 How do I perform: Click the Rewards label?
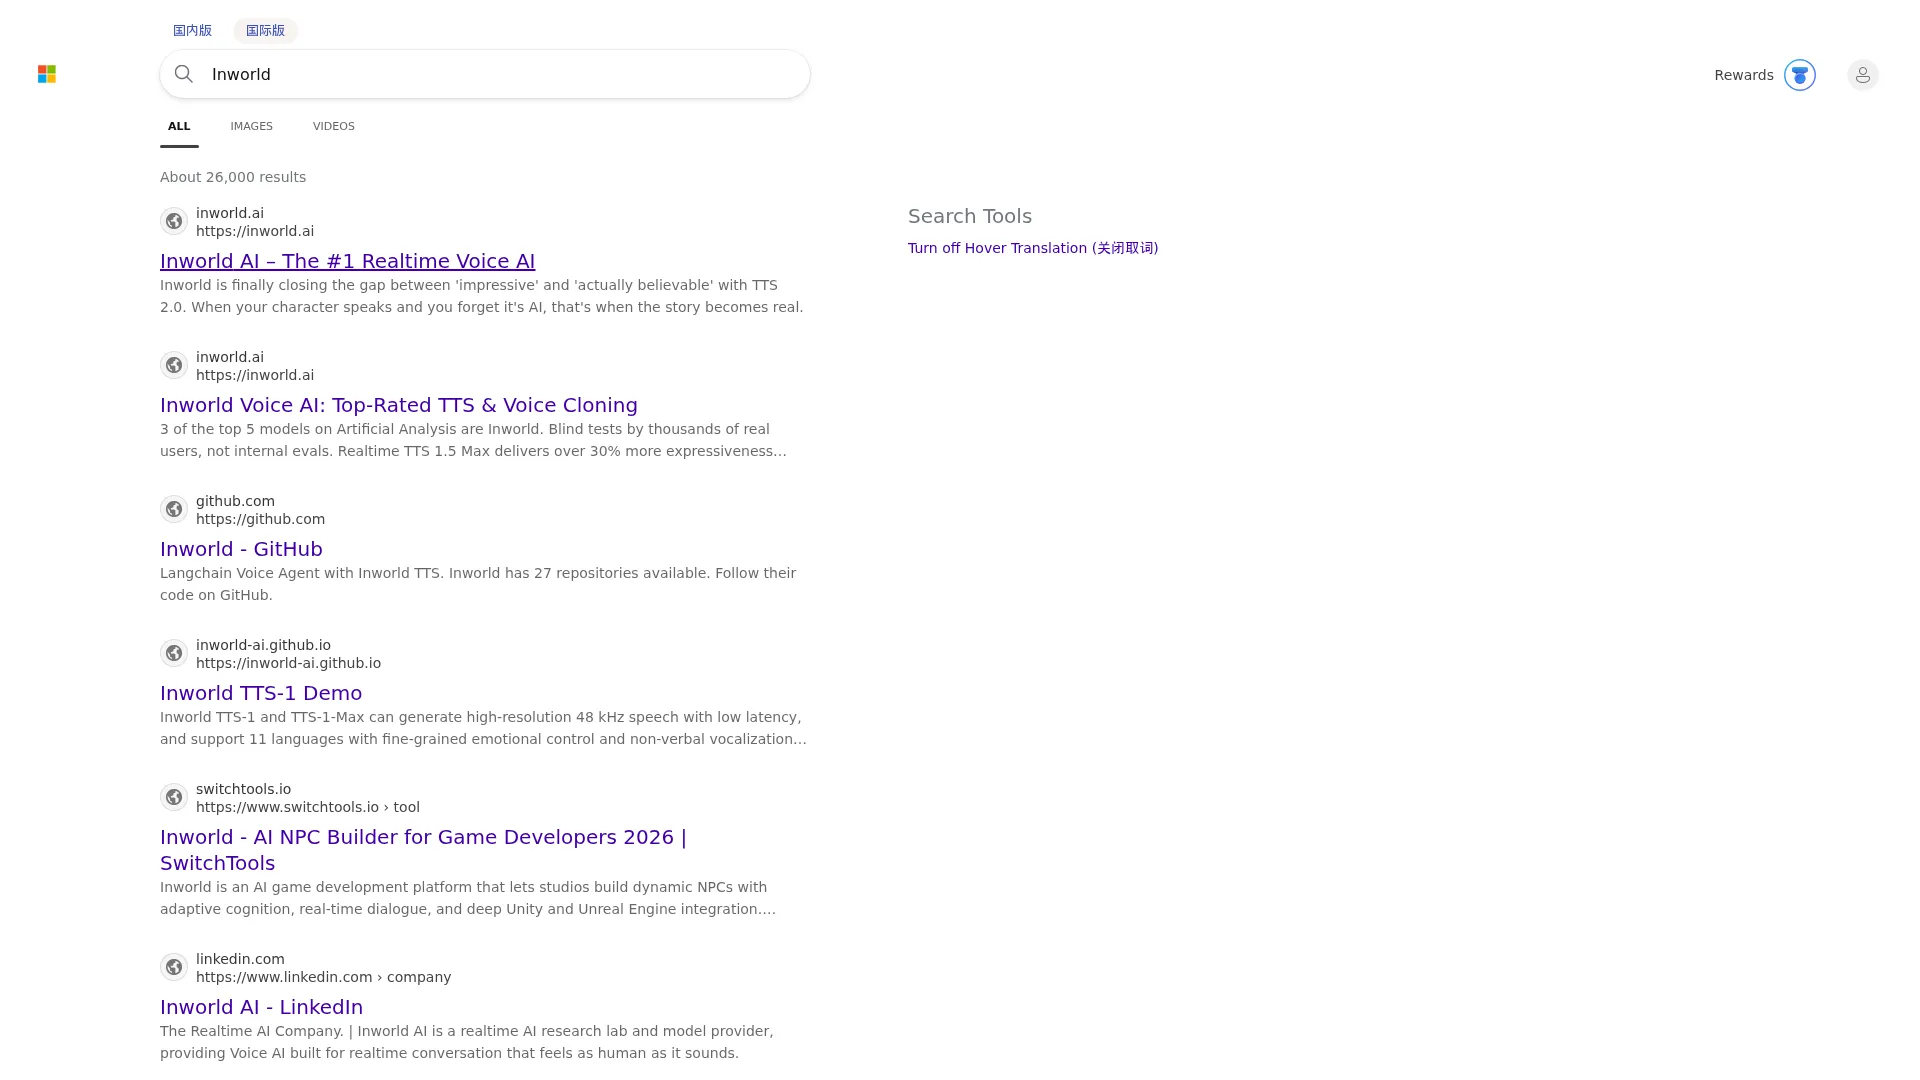[x=1744, y=75]
